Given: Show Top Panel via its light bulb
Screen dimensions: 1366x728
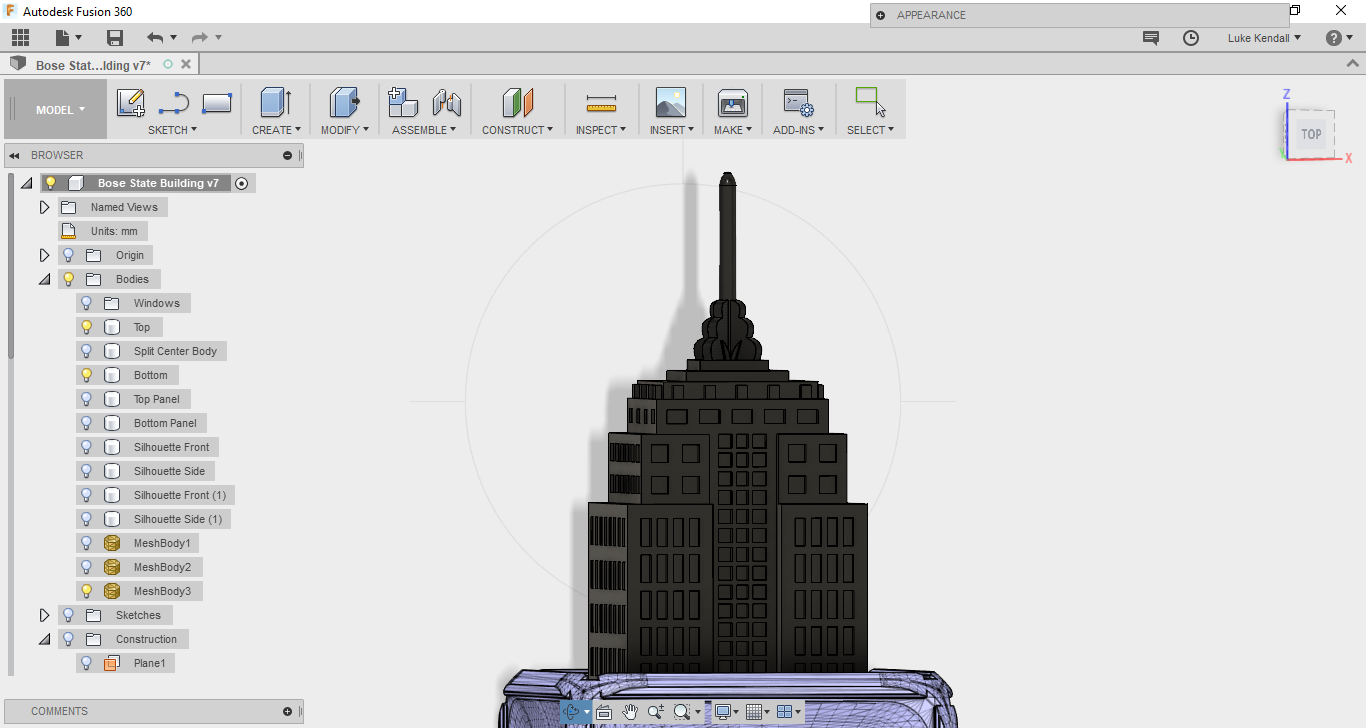Looking at the screenshot, I should point(86,399).
